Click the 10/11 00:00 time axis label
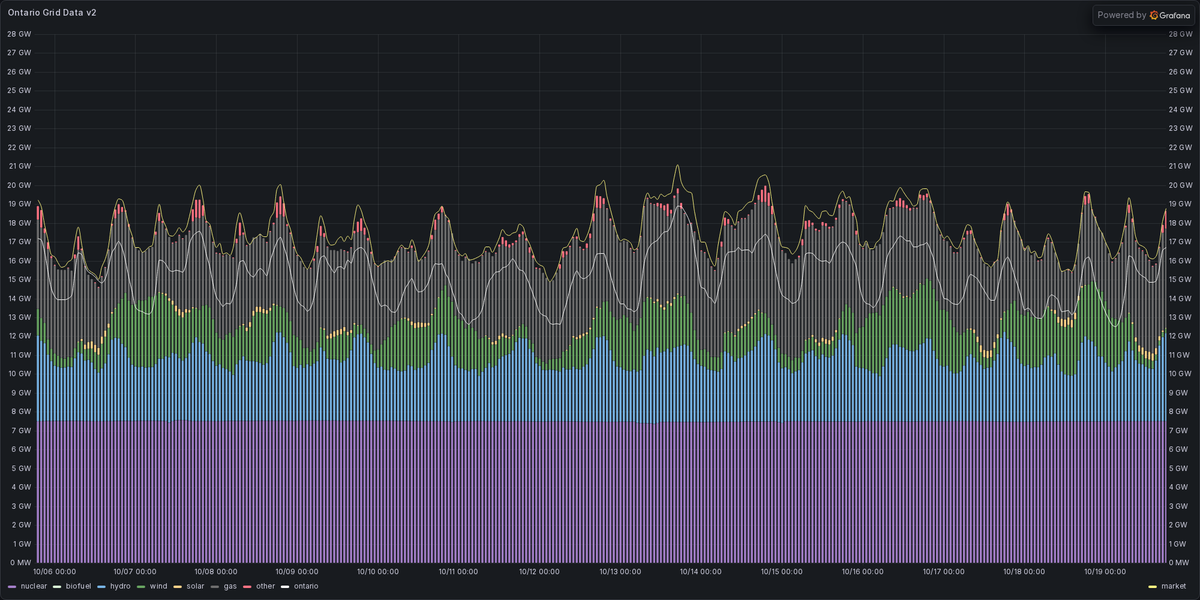The width and height of the screenshot is (1200, 600). coord(460,572)
